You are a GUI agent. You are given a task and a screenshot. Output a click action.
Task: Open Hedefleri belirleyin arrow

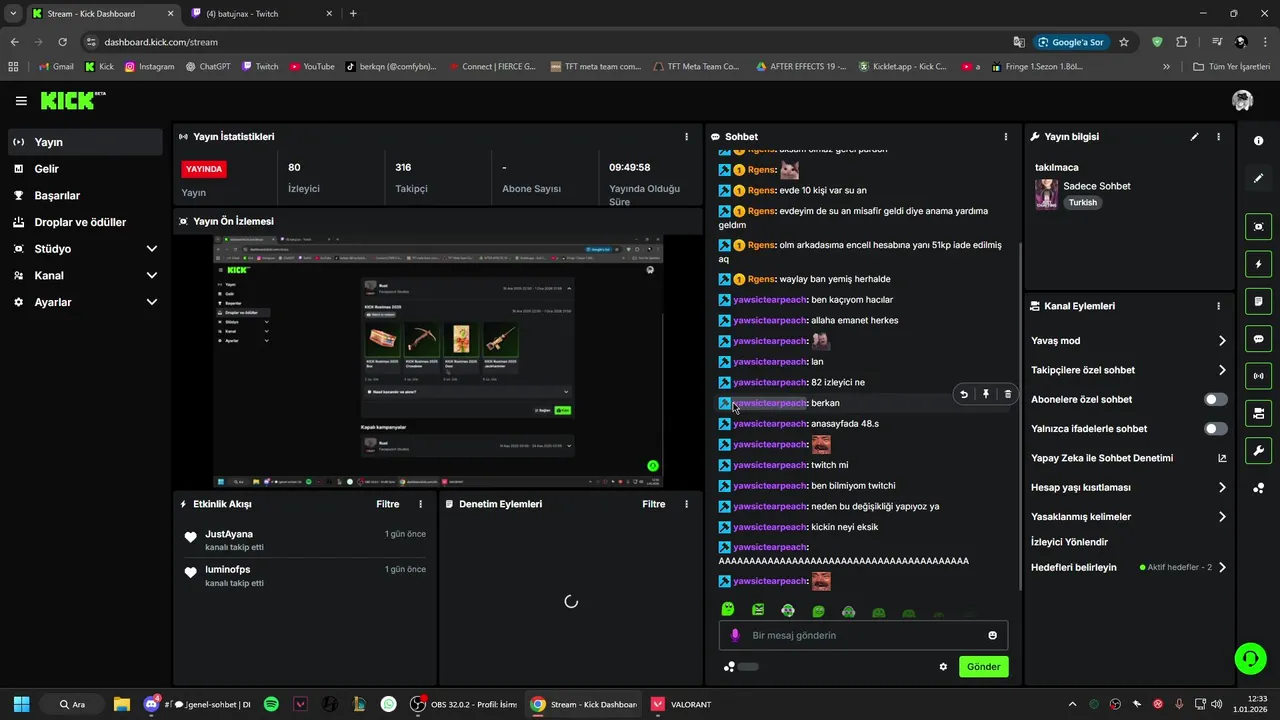coord(1221,567)
